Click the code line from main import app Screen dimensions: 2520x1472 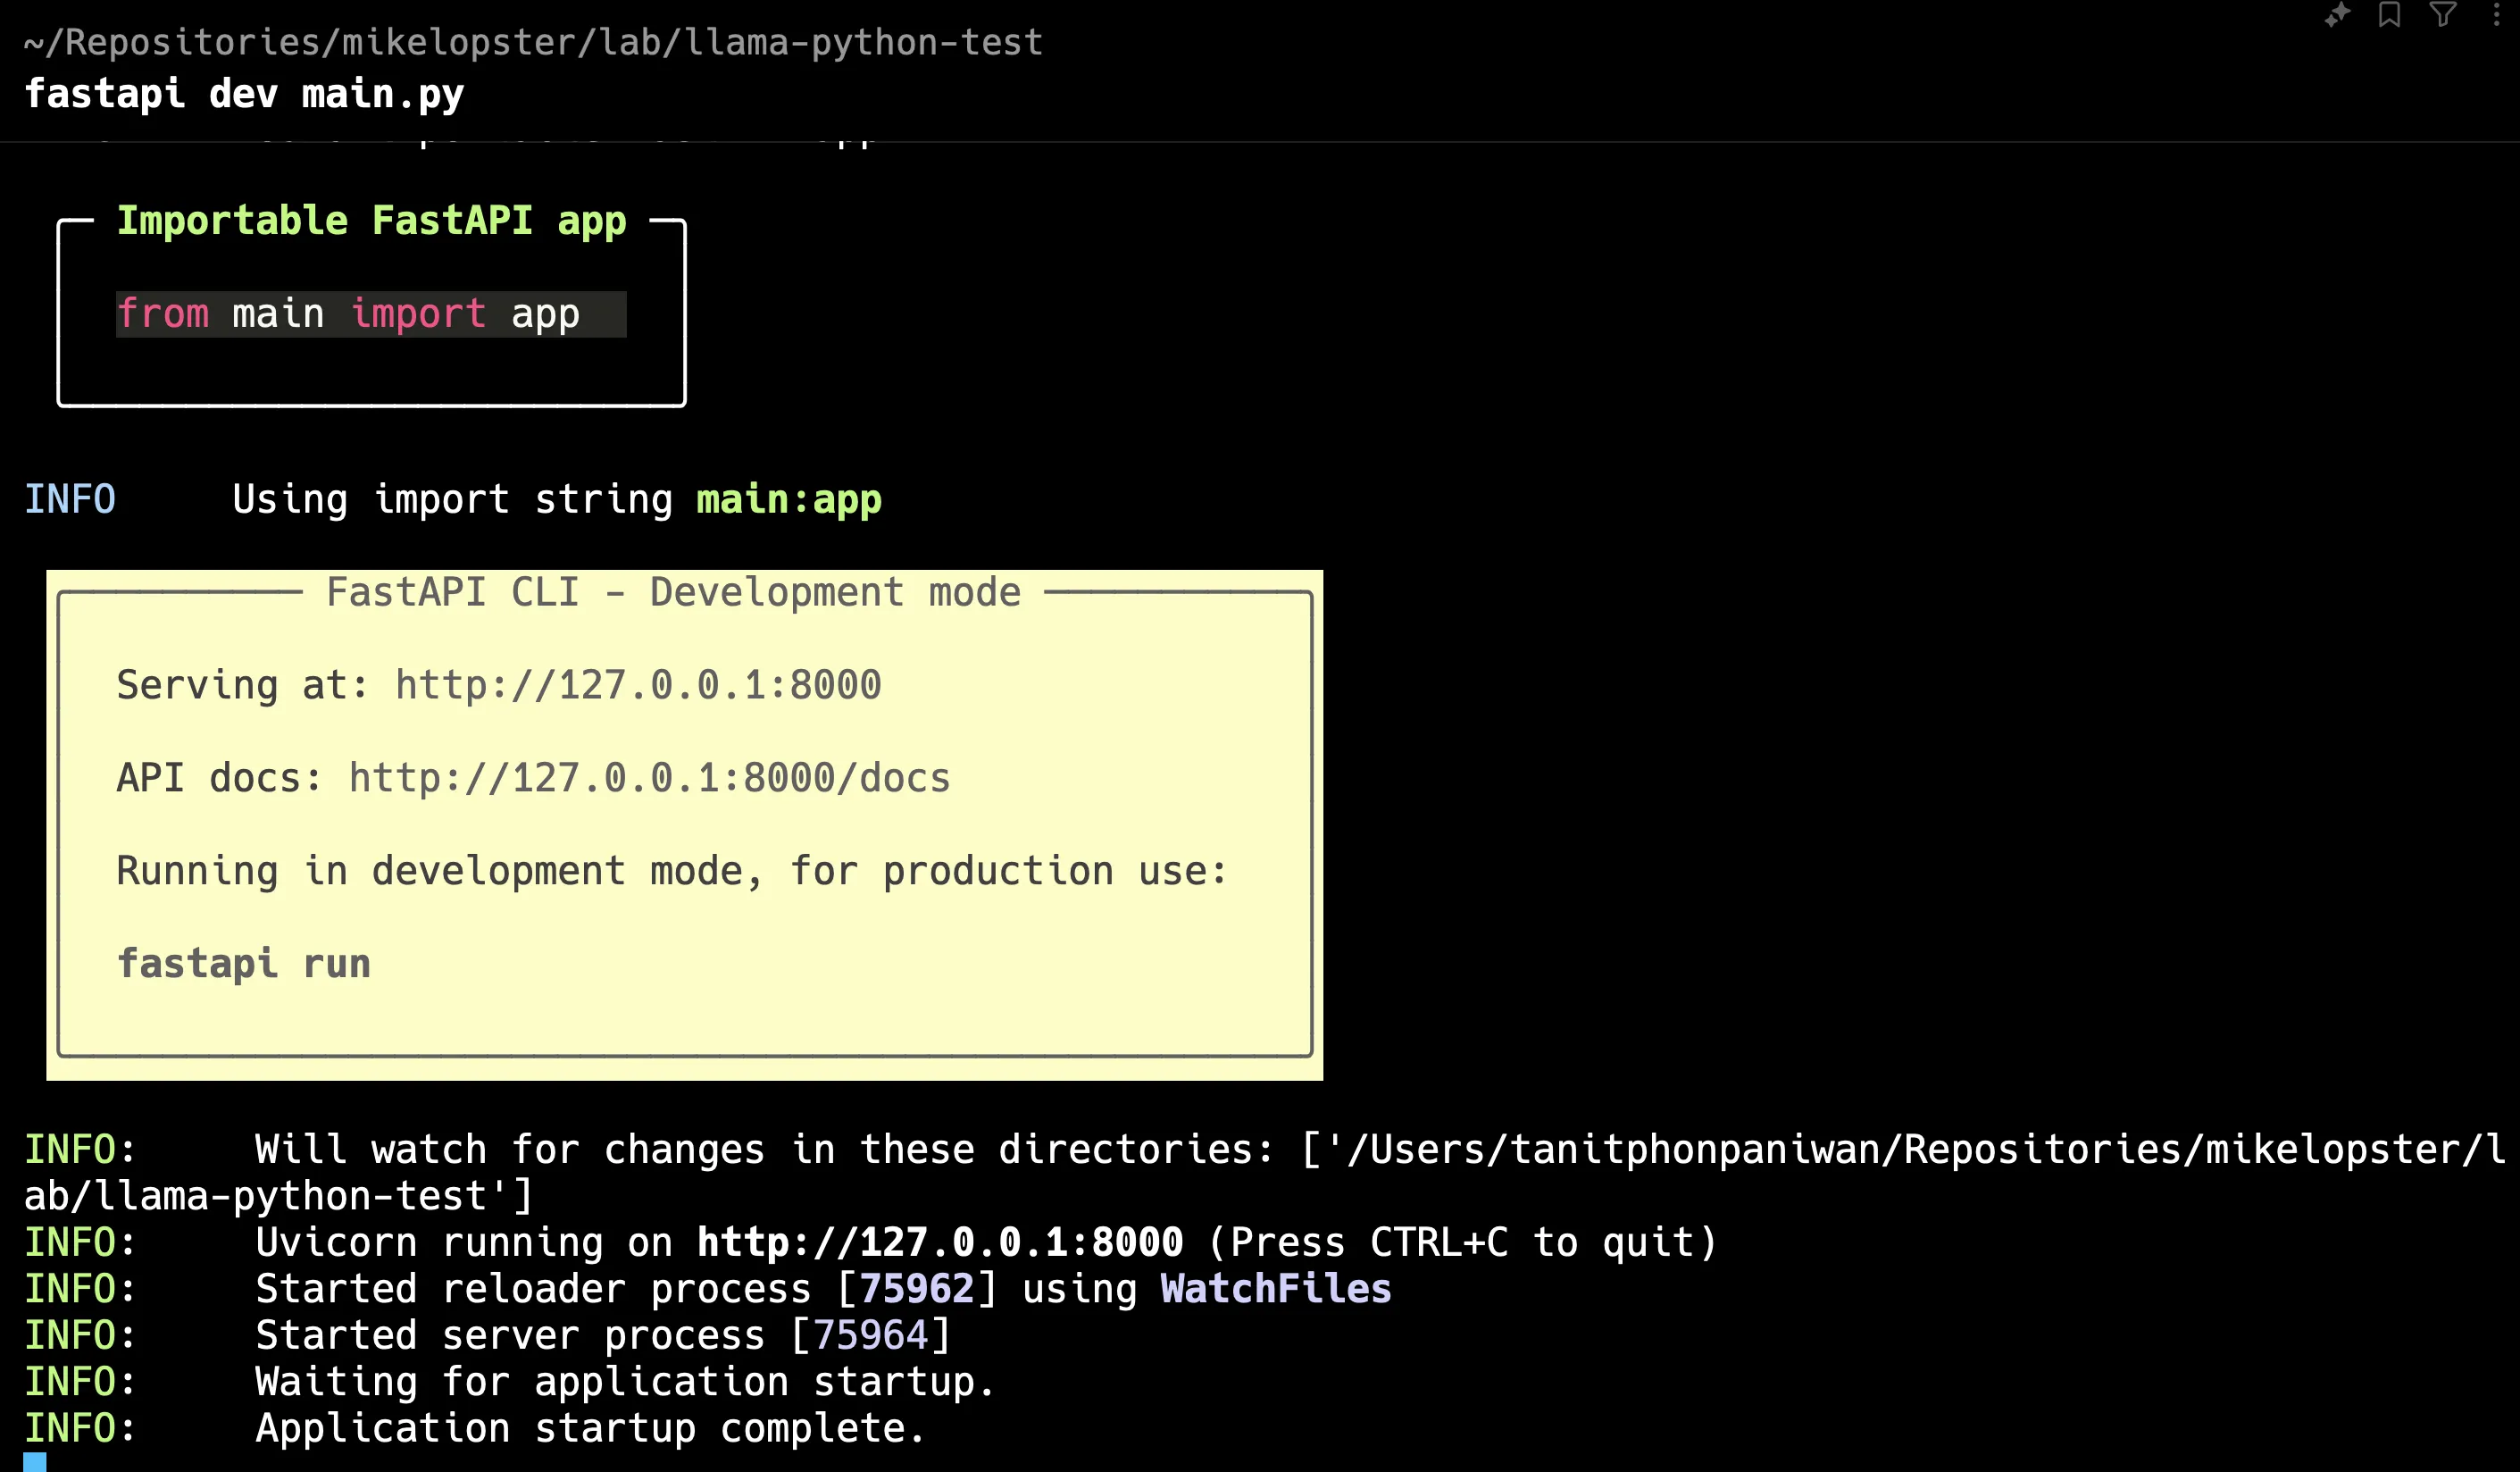point(371,314)
